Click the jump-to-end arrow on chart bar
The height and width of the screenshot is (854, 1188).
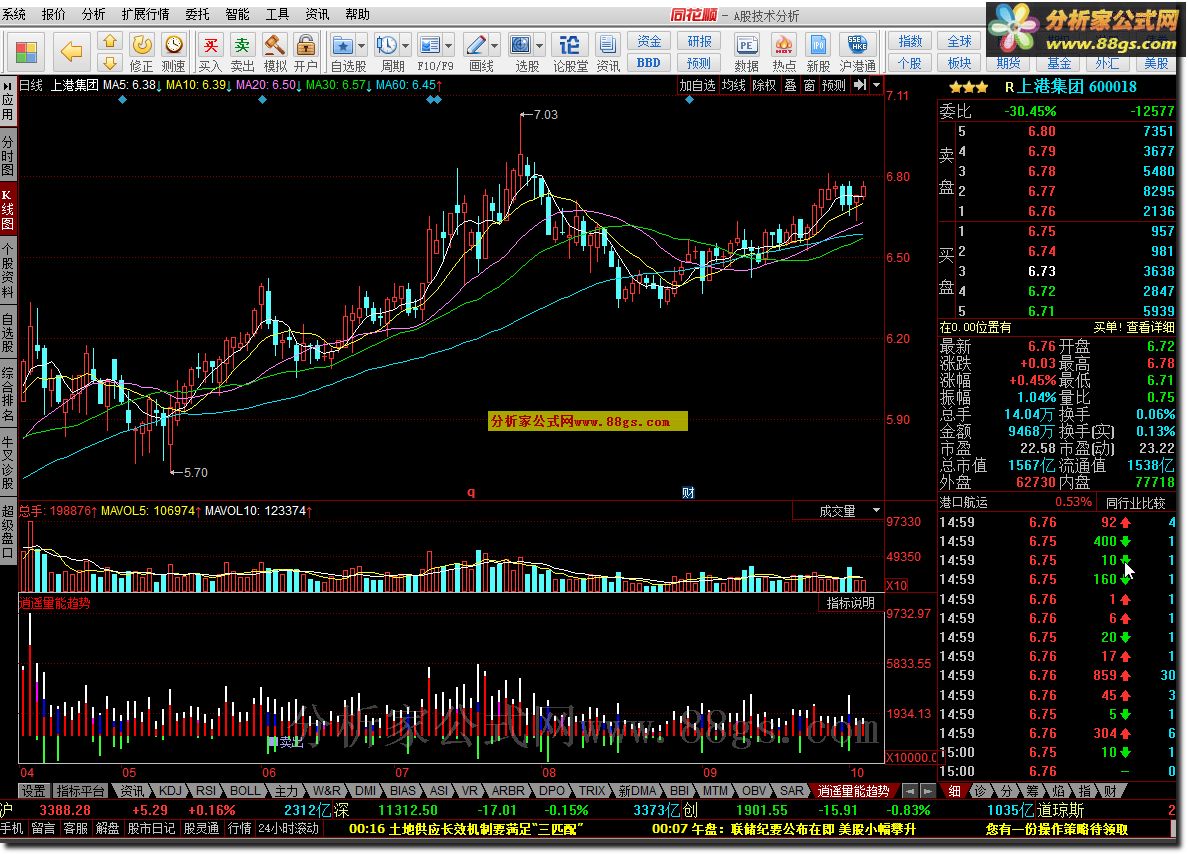860,85
